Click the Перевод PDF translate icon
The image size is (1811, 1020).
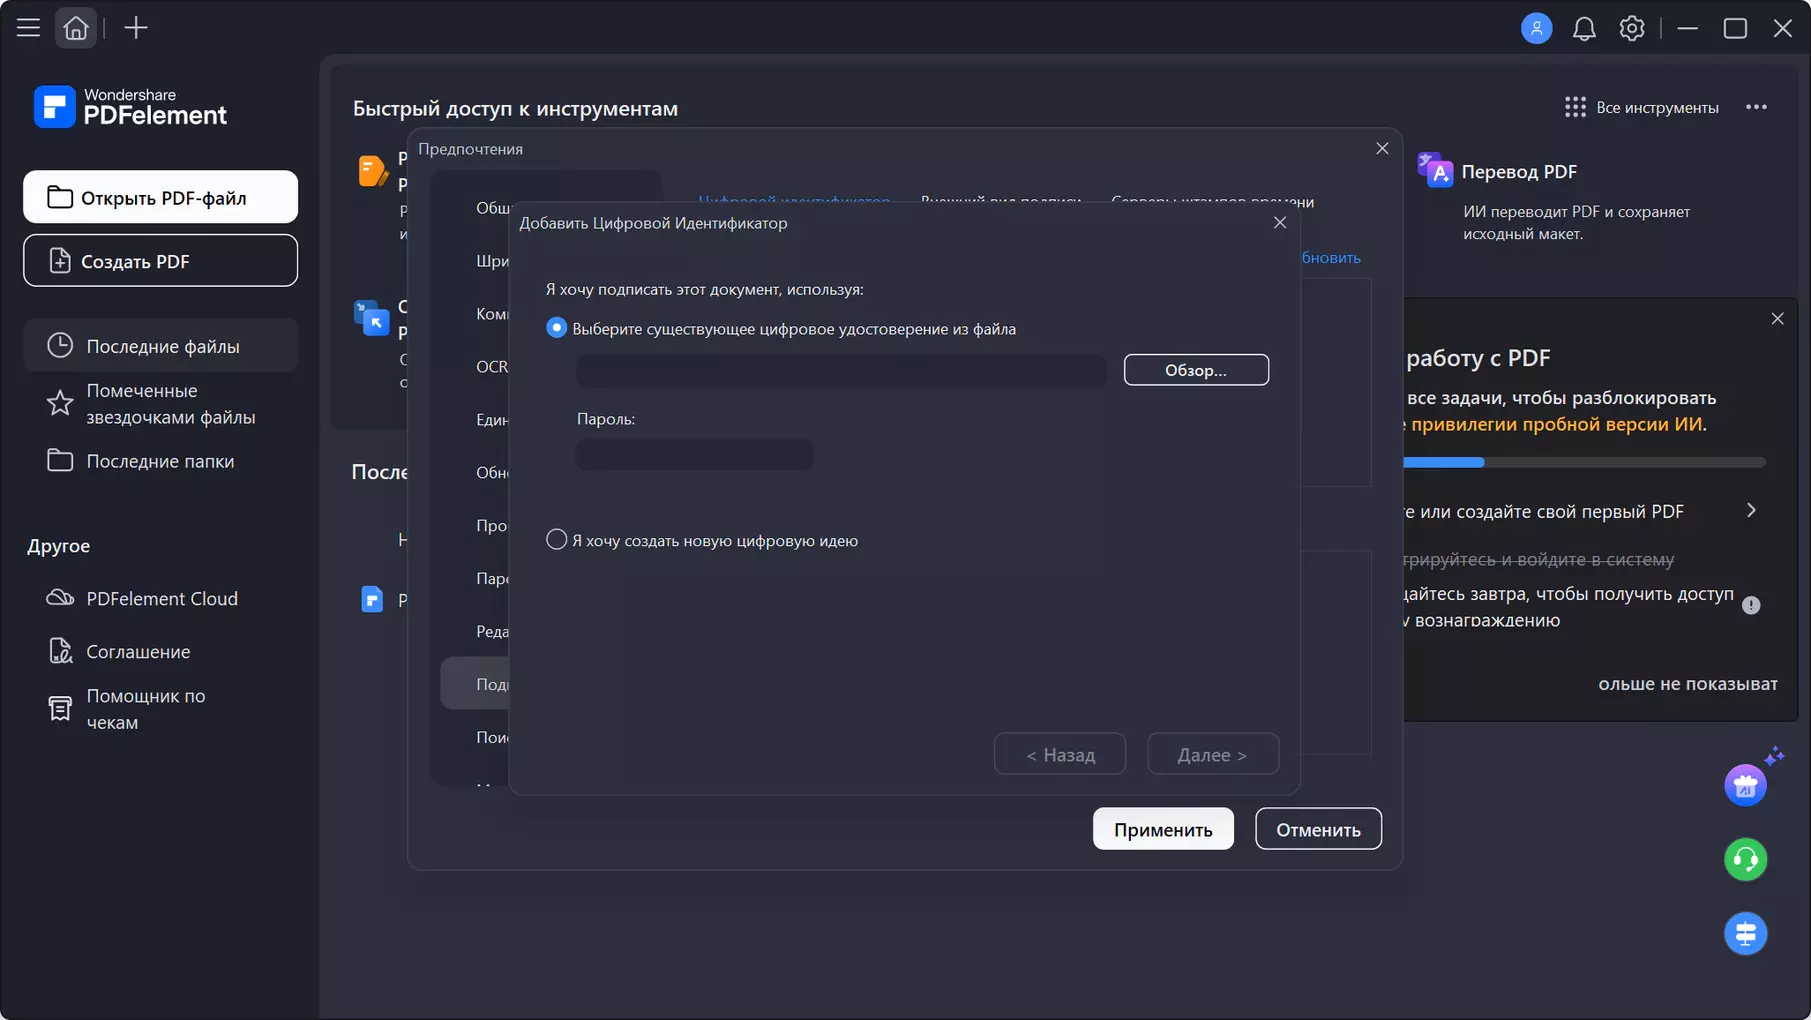tap(1435, 171)
